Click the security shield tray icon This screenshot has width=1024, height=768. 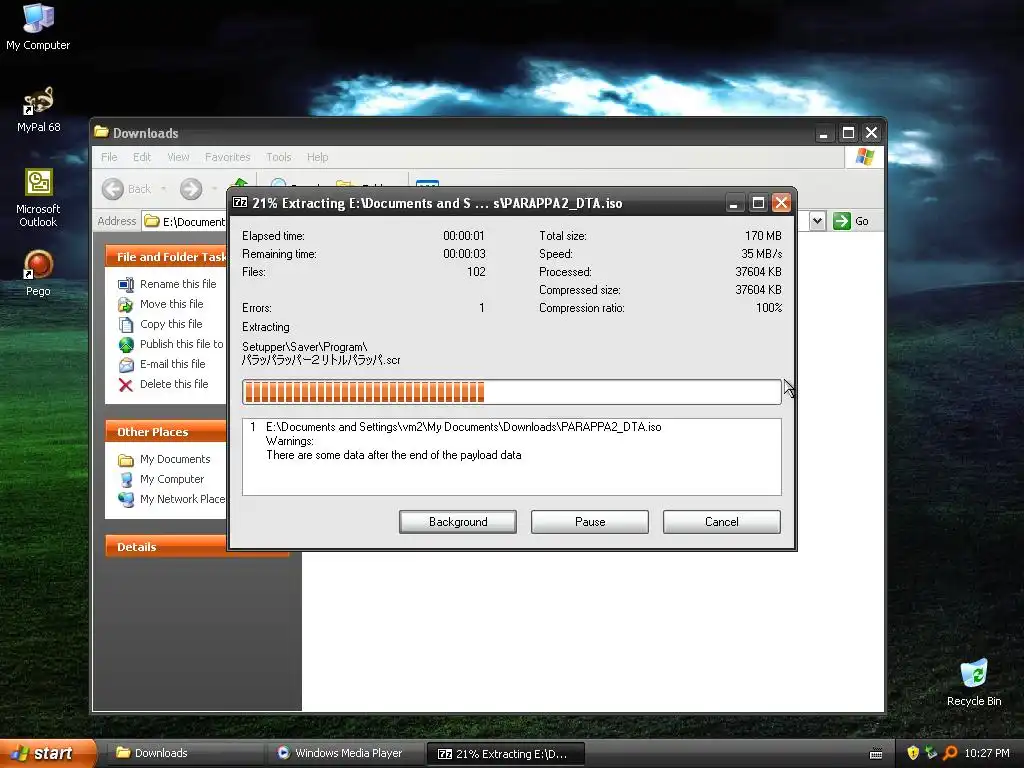click(912, 753)
